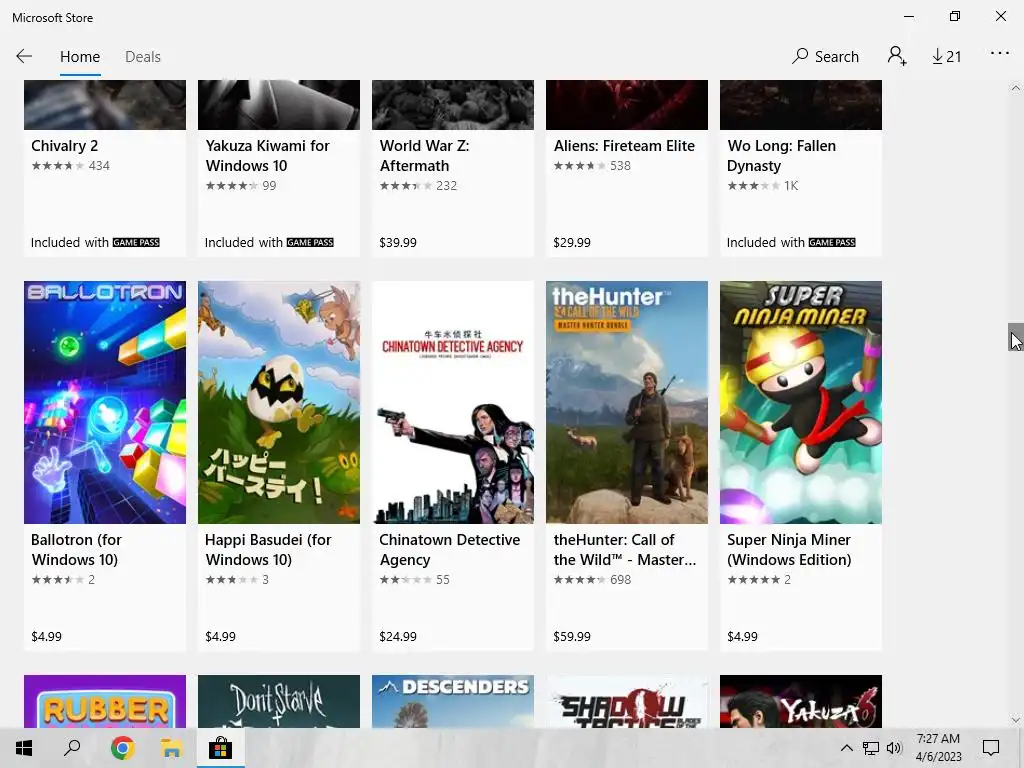The height and width of the screenshot is (768, 1024).
Task: Open the Don't Starve game thumbnail
Action: [x=279, y=701]
